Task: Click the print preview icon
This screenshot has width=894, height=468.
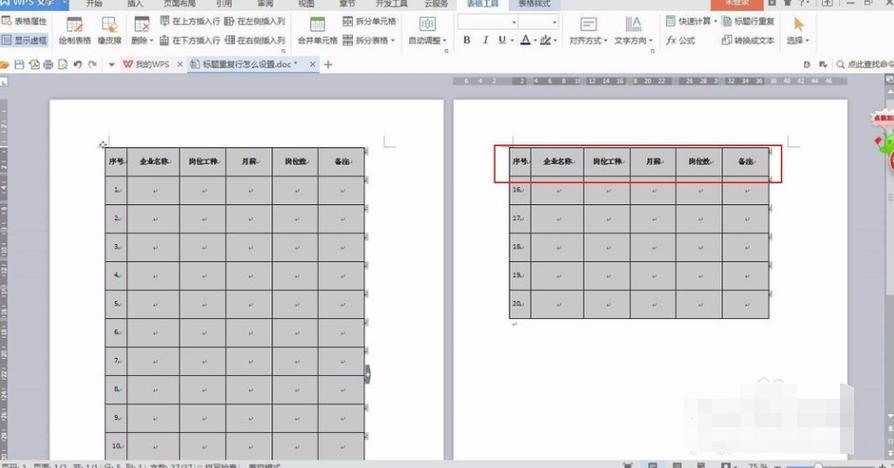Action: click(x=63, y=64)
